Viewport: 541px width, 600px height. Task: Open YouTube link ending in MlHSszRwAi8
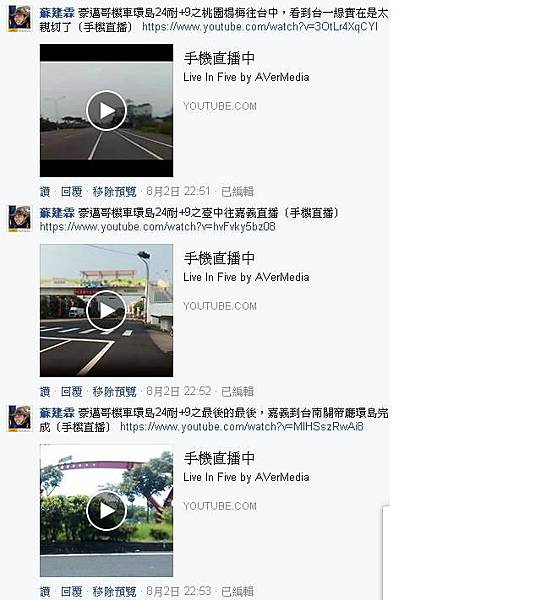(242, 427)
